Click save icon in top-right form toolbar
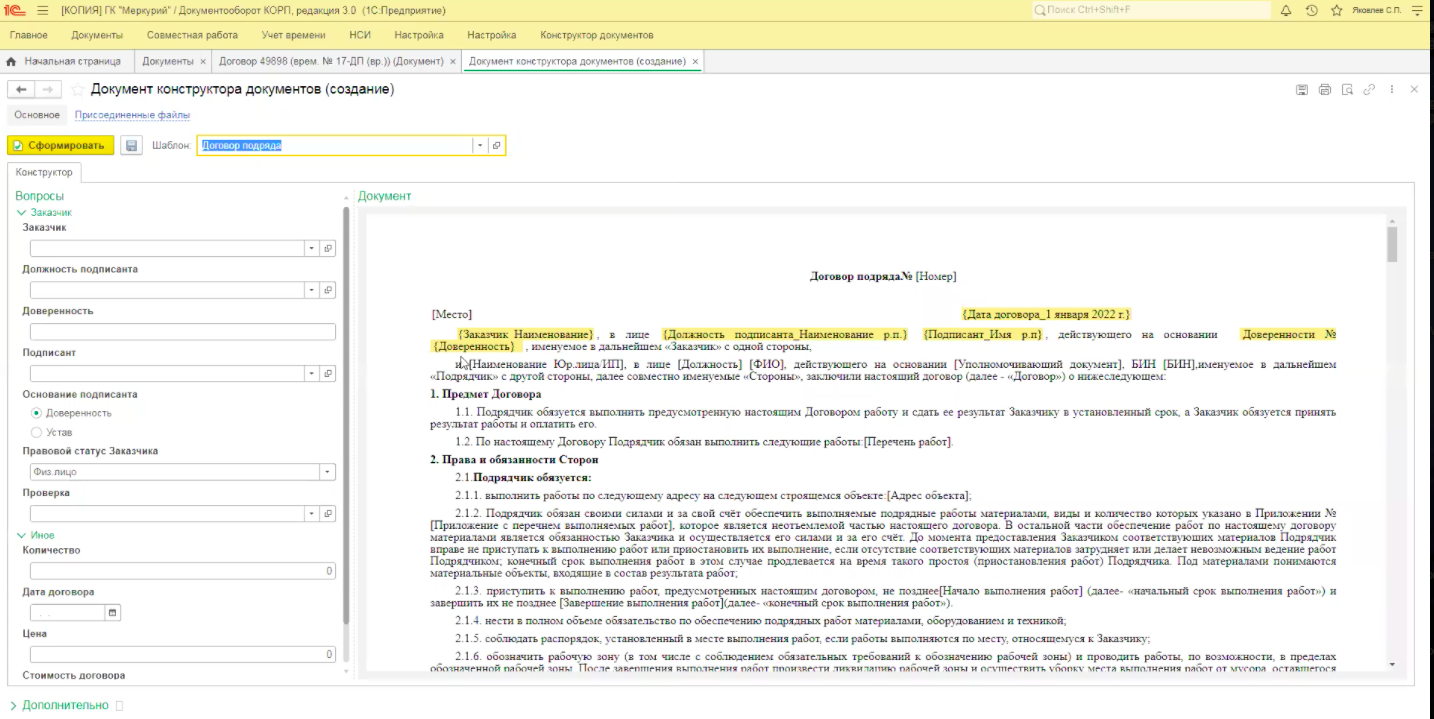 pyautogui.click(x=1302, y=89)
